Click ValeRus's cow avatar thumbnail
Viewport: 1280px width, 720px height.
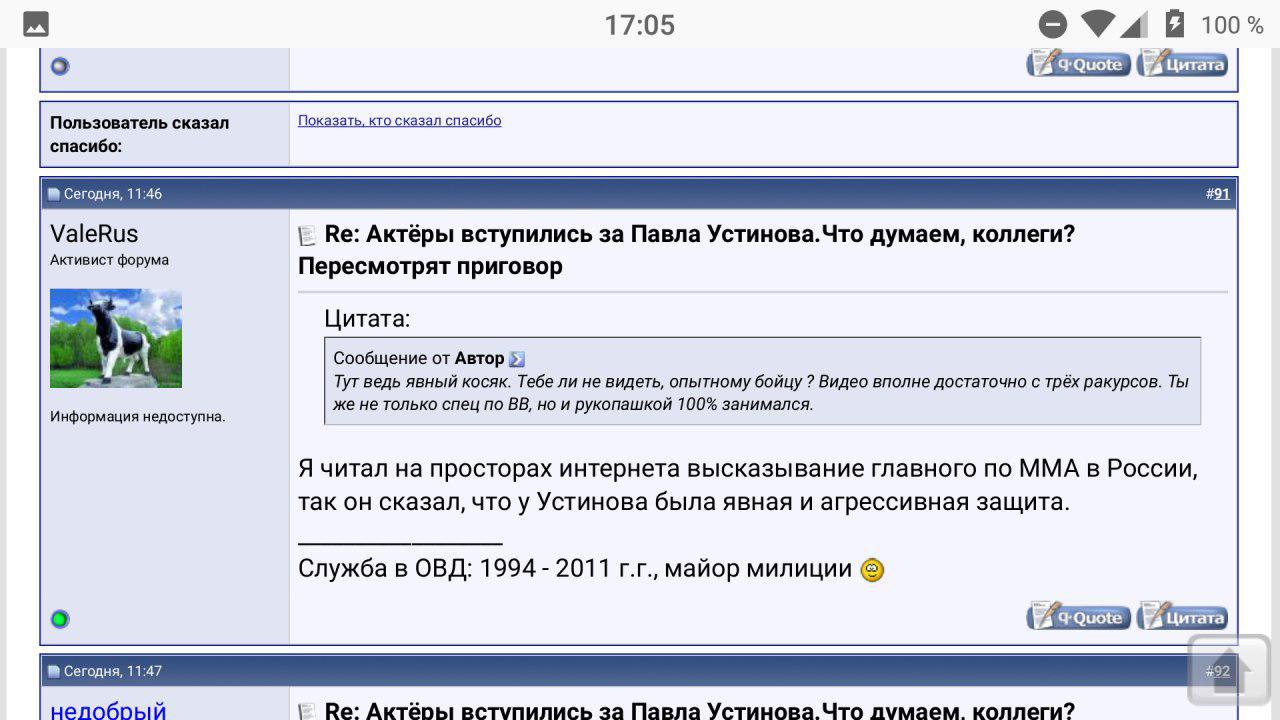tap(116, 338)
